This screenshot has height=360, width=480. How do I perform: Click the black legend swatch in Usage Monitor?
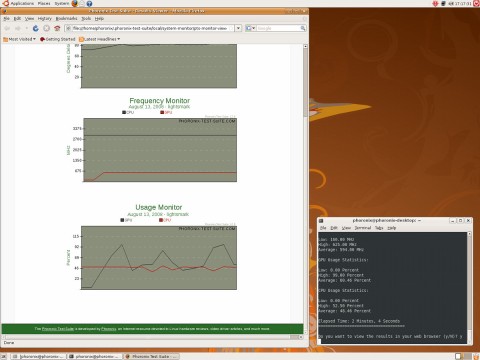click(122, 220)
